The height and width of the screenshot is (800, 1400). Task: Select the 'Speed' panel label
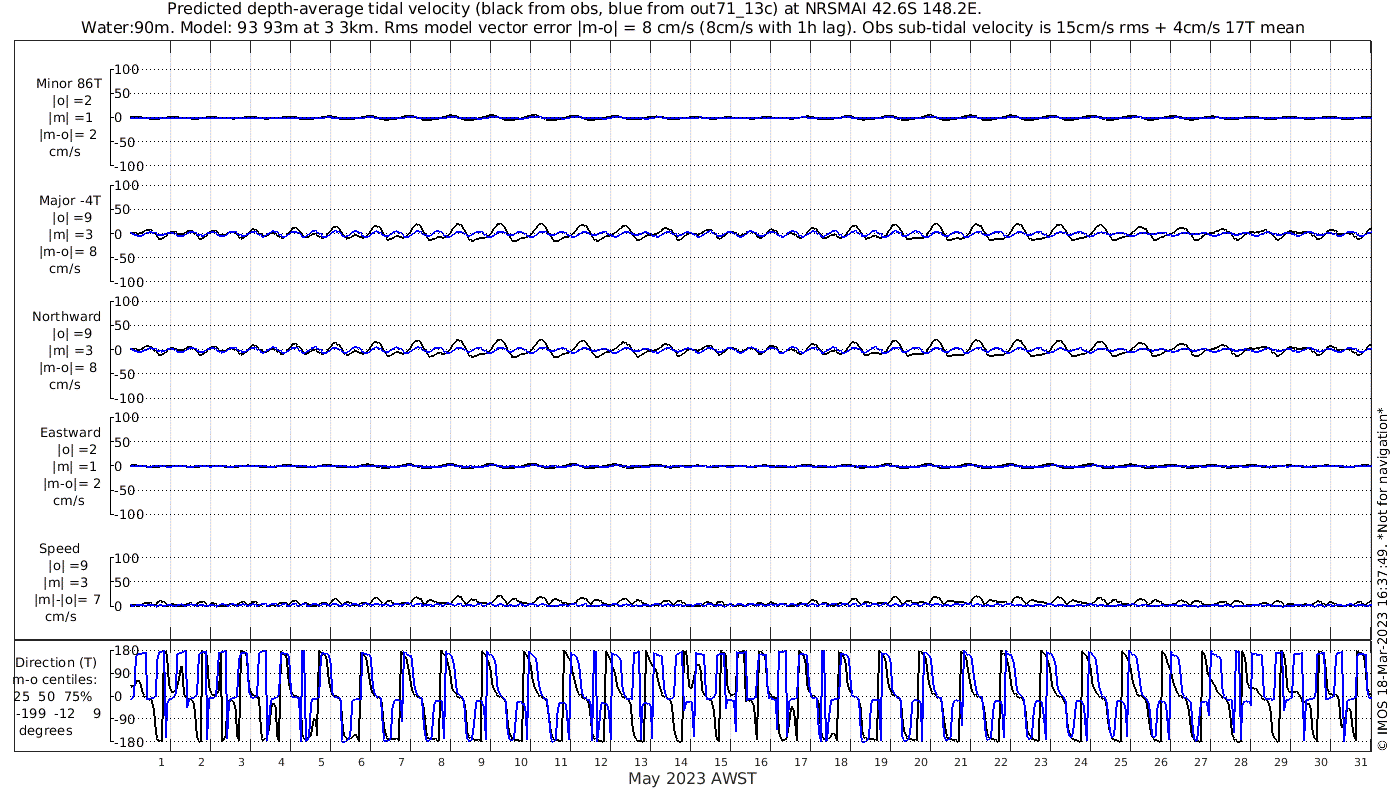point(59,549)
